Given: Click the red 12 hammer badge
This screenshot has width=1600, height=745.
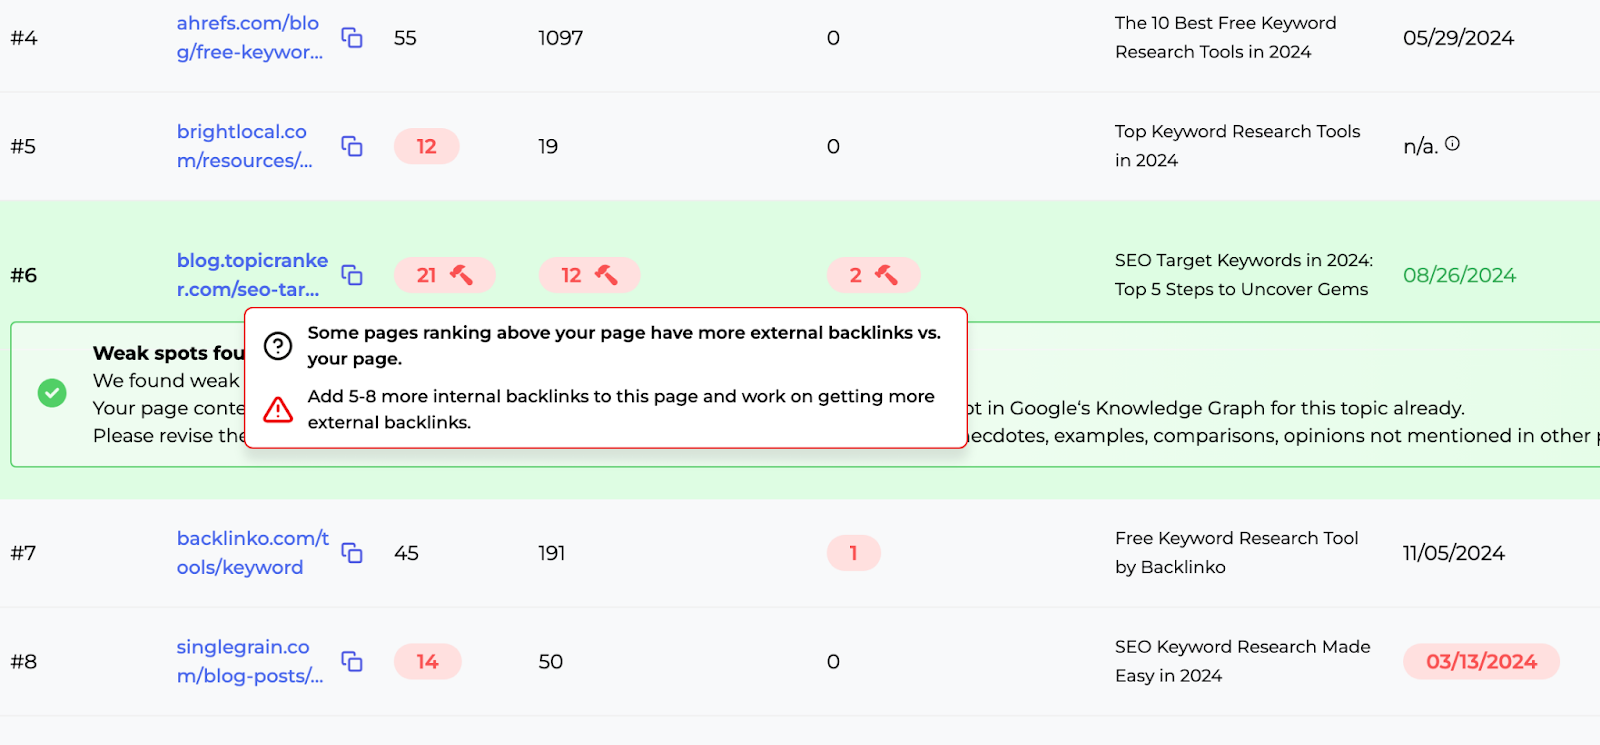Looking at the screenshot, I should (589, 275).
